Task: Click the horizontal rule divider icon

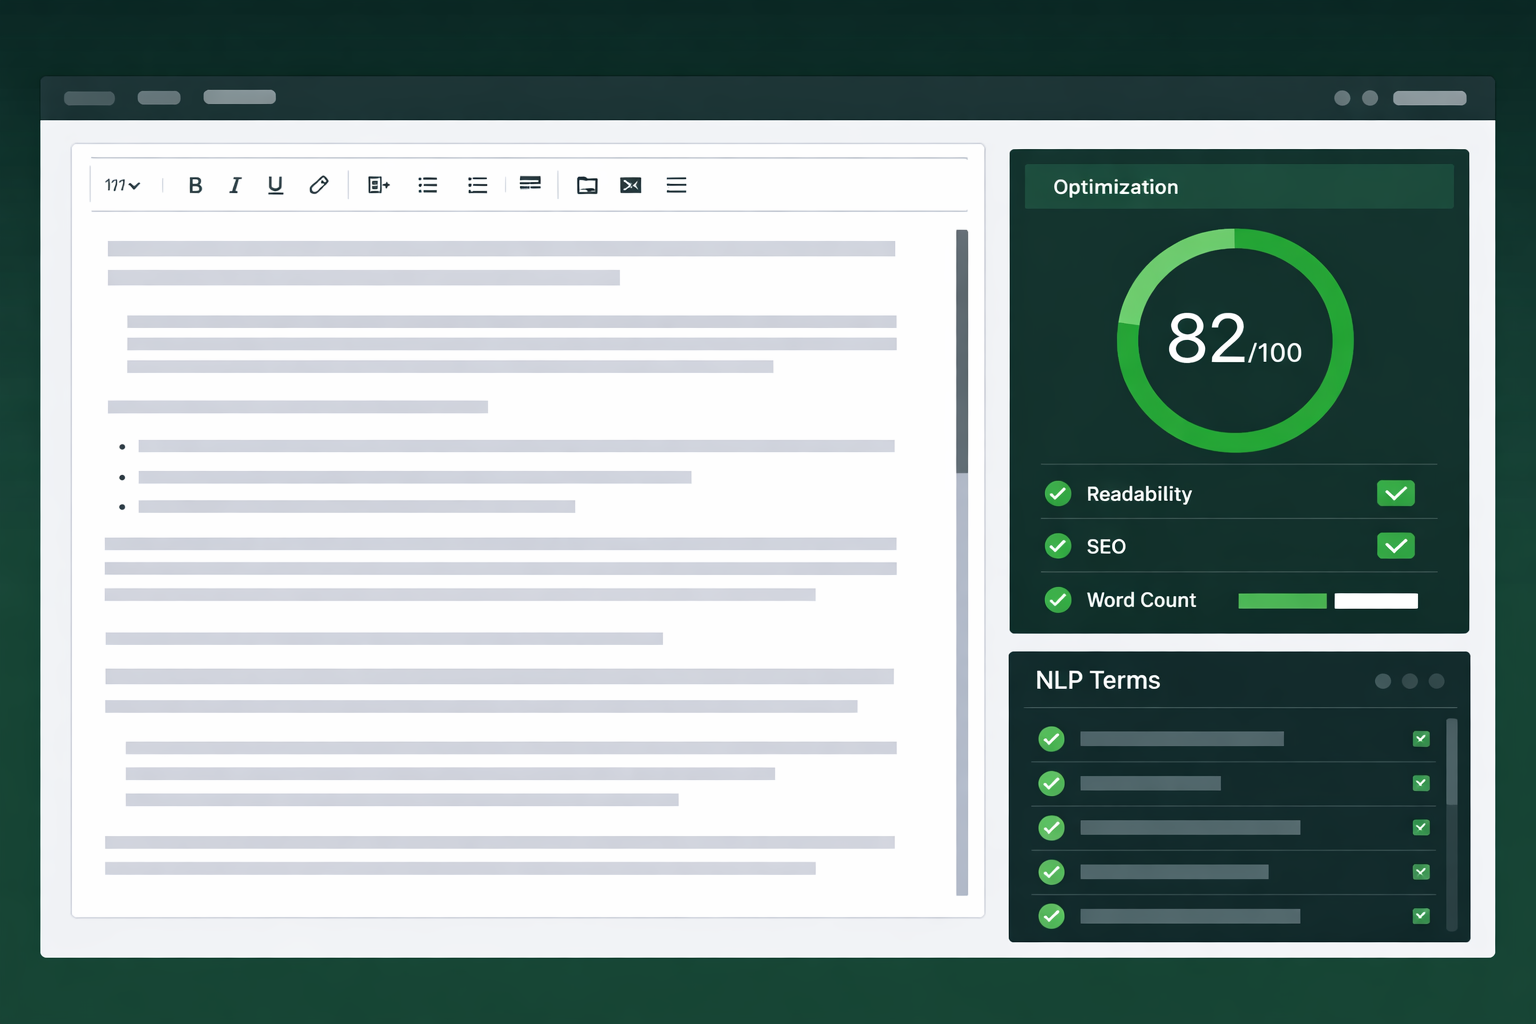Action: tap(530, 183)
